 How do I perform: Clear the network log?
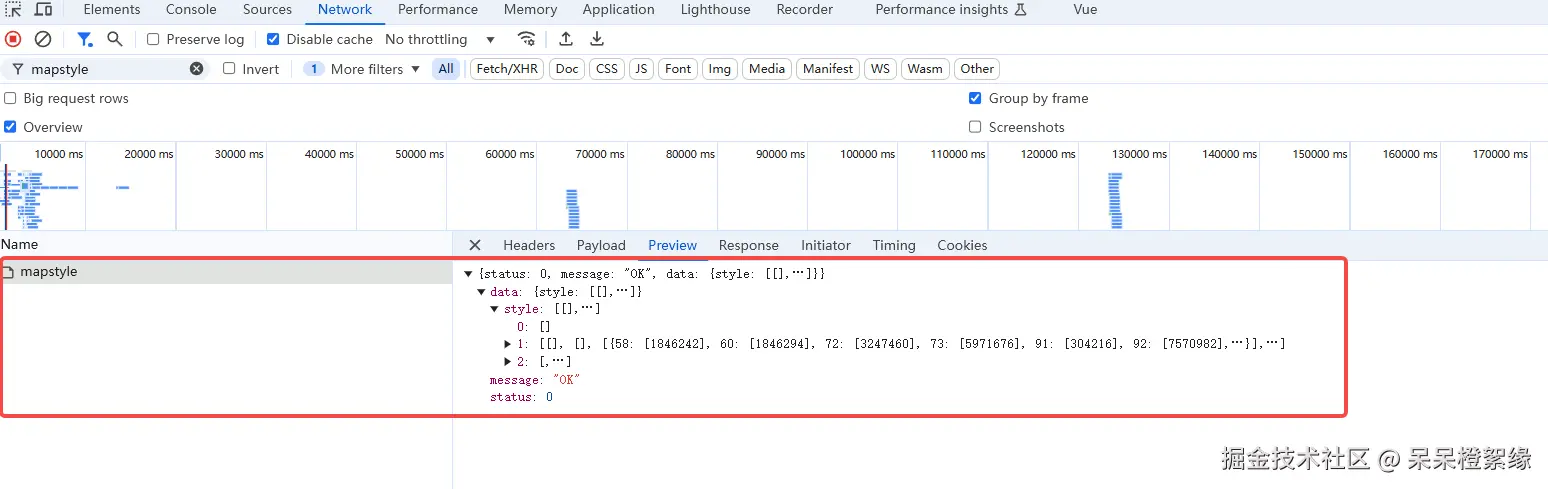pos(43,39)
